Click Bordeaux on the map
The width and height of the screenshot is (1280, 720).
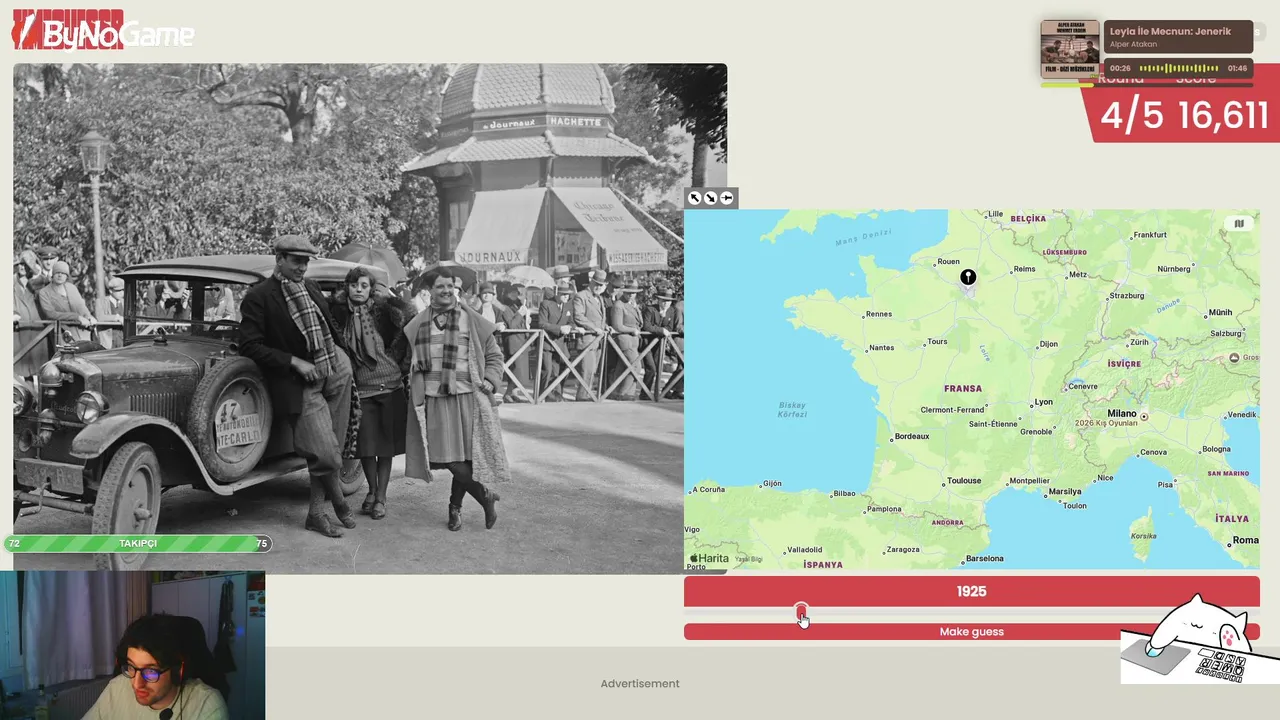(x=911, y=436)
